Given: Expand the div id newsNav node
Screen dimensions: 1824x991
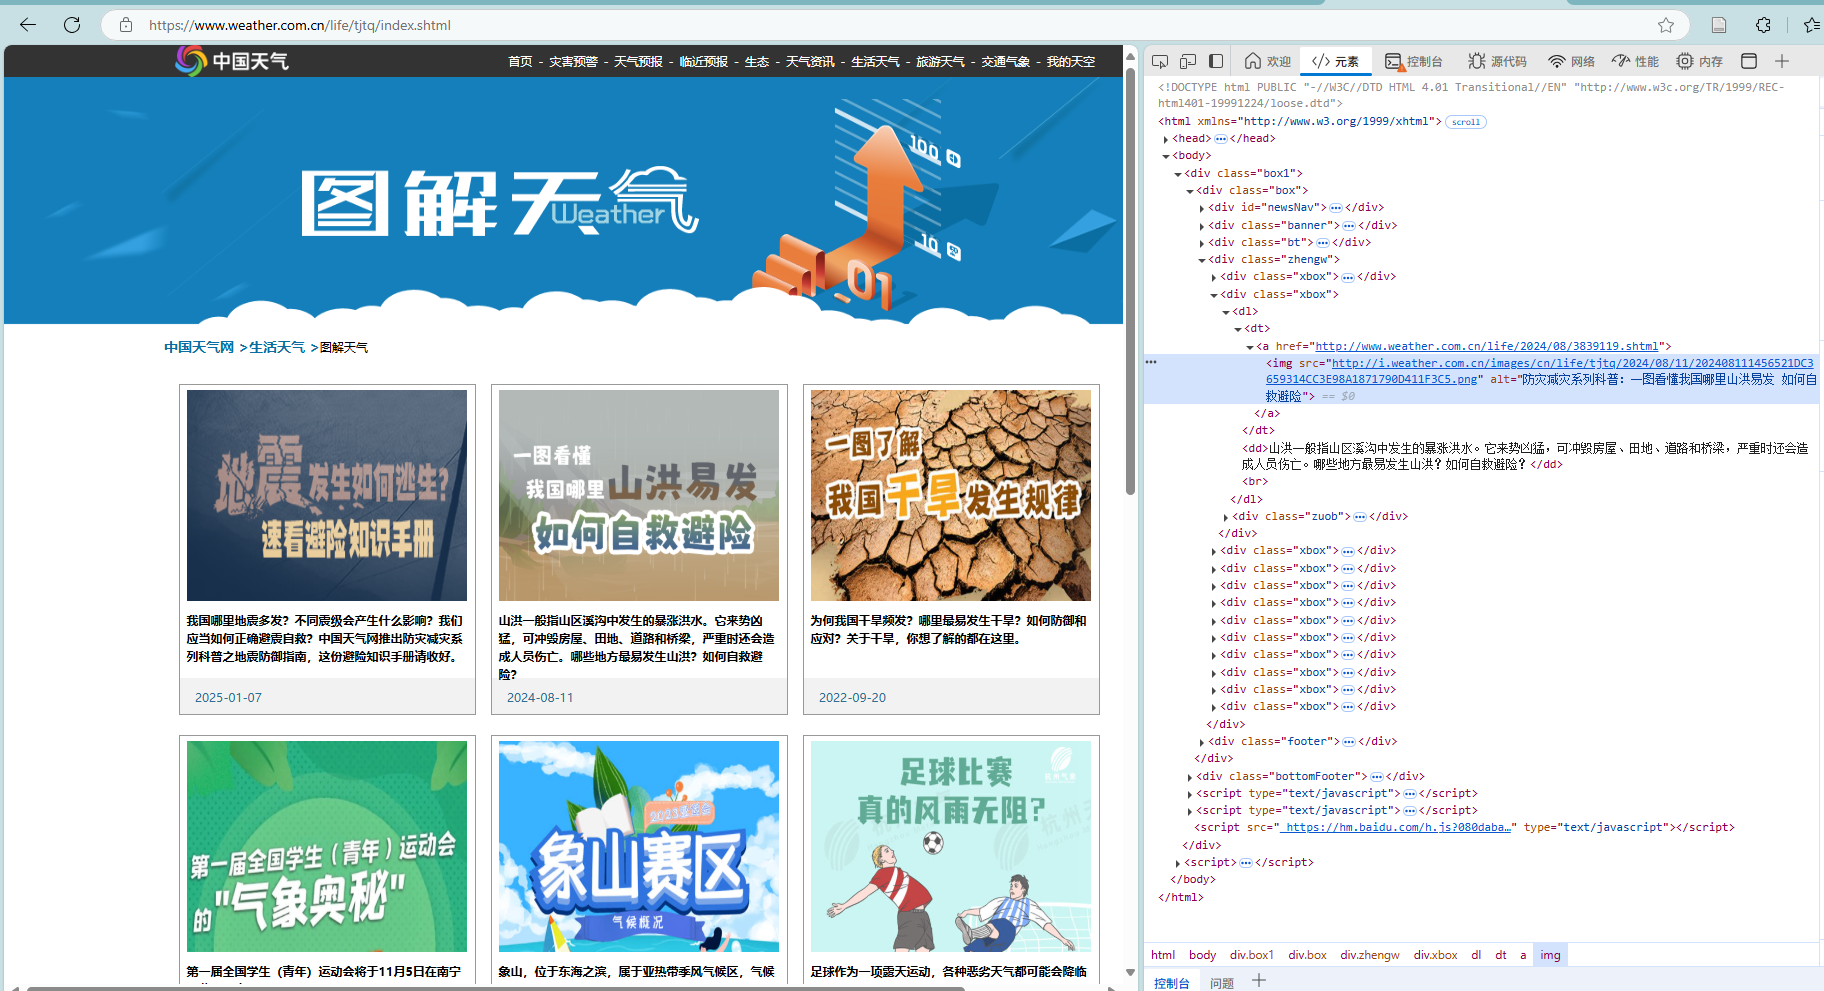Looking at the screenshot, I should tap(1202, 208).
